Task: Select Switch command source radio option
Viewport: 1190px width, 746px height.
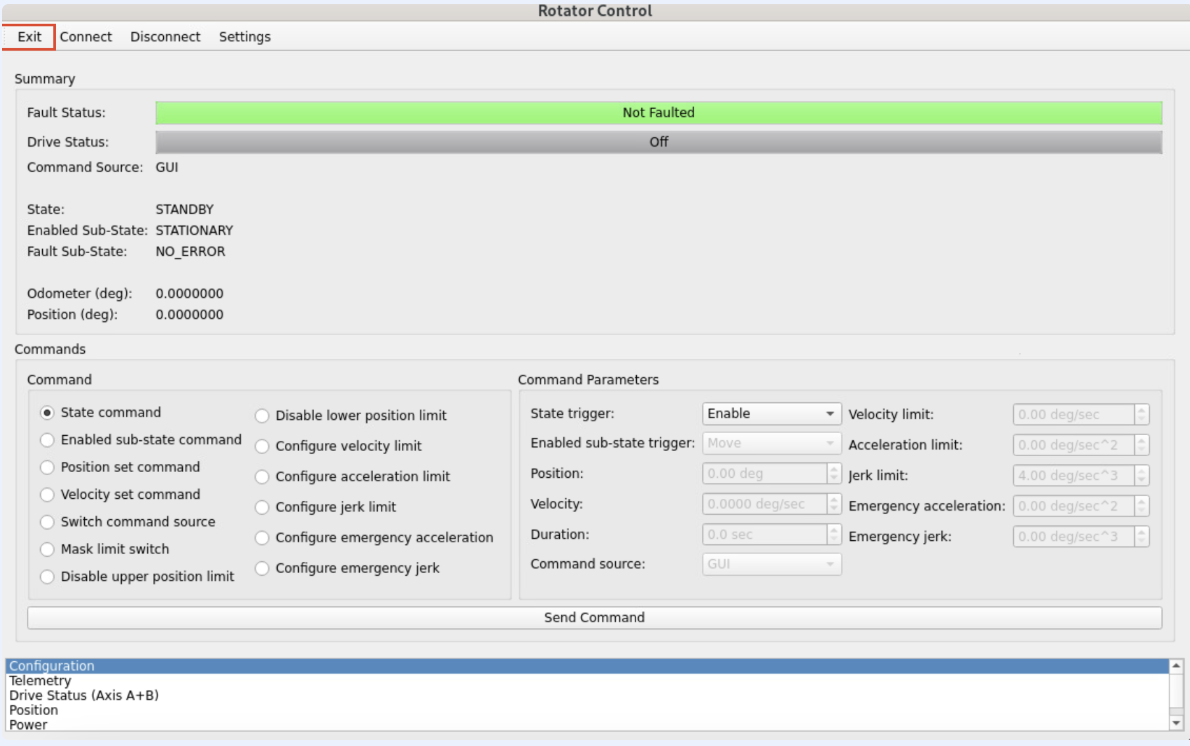Action: [47, 522]
